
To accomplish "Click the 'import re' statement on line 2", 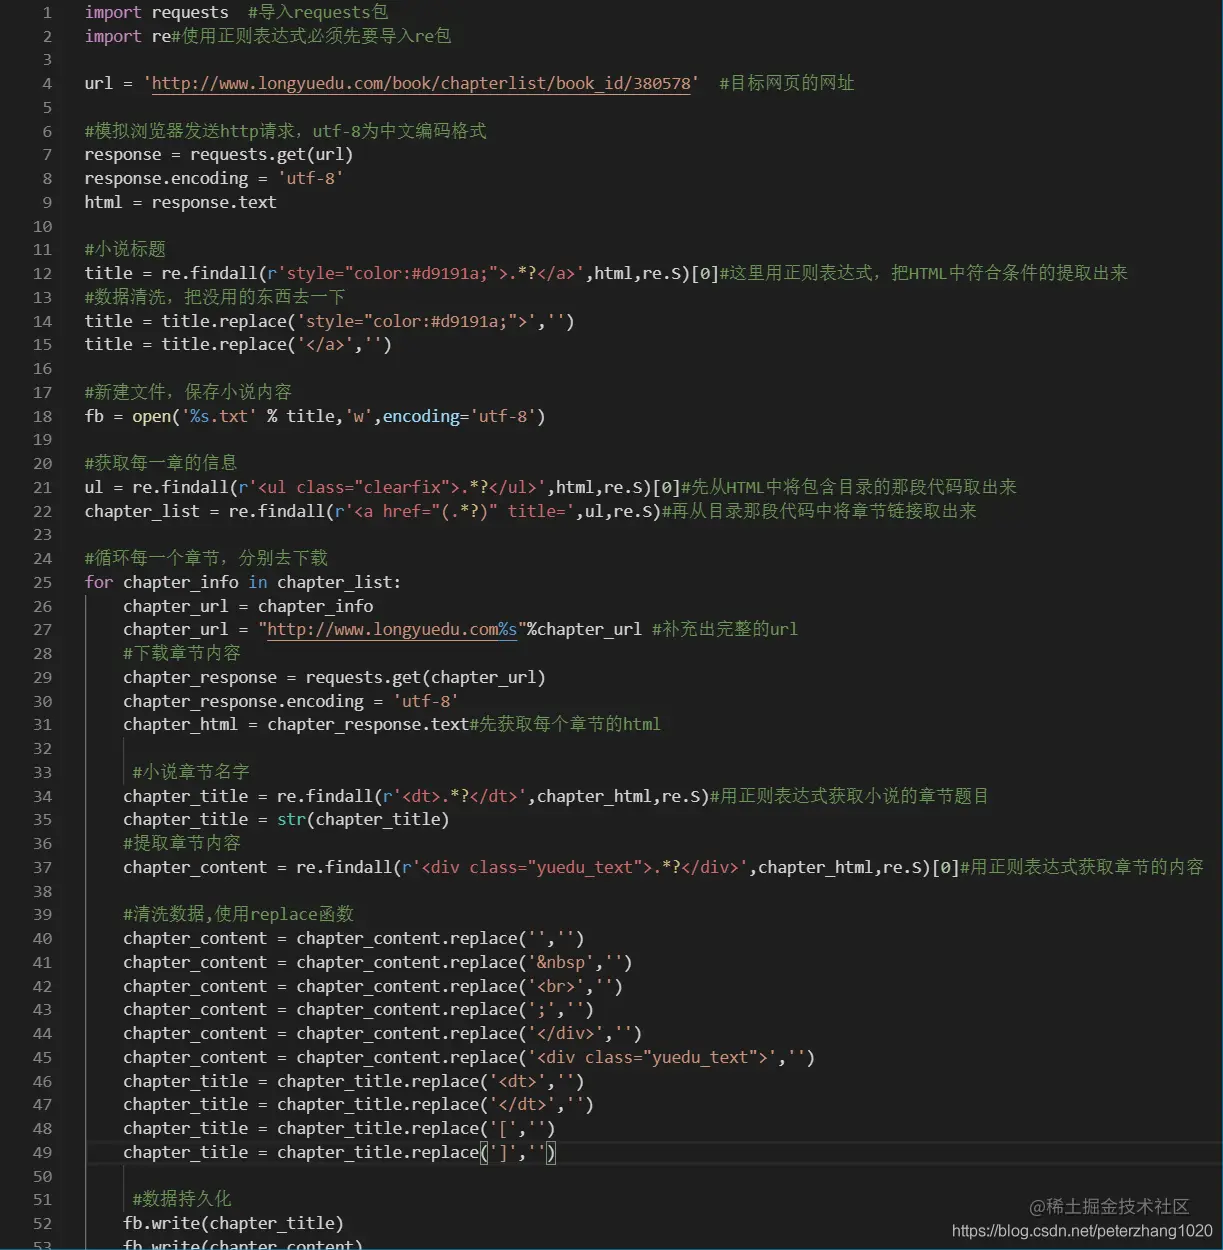I will pyautogui.click(x=128, y=37).
